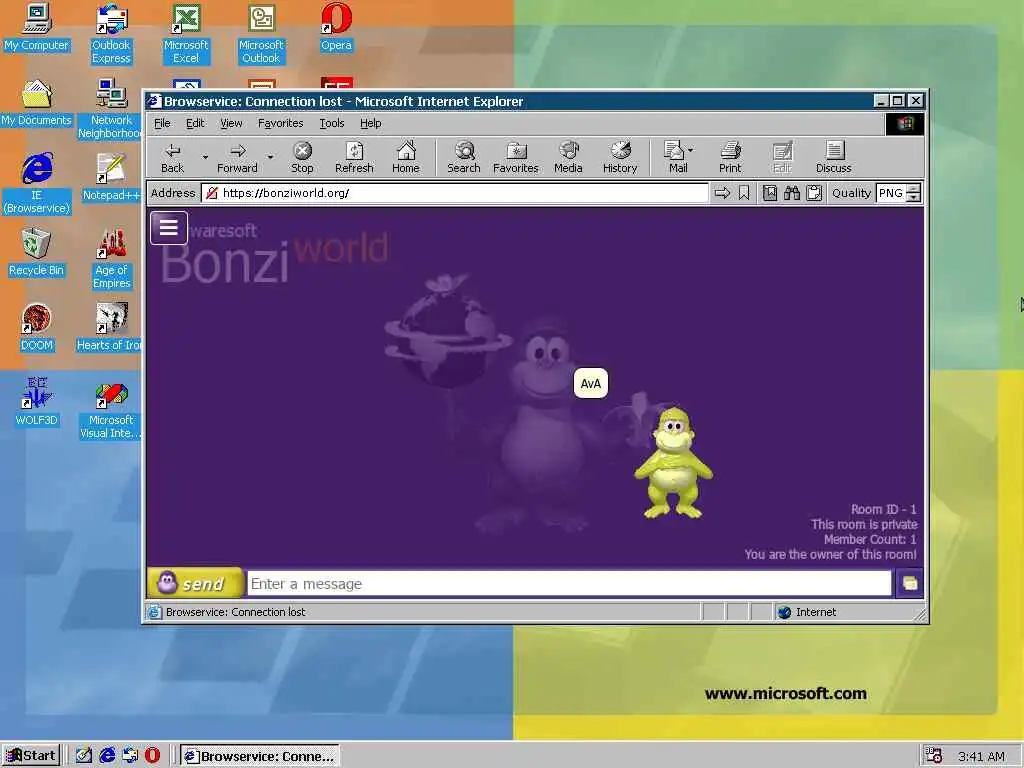Click the Discuss toolbar icon
1024x768 pixels.
(x=833, y=157)
